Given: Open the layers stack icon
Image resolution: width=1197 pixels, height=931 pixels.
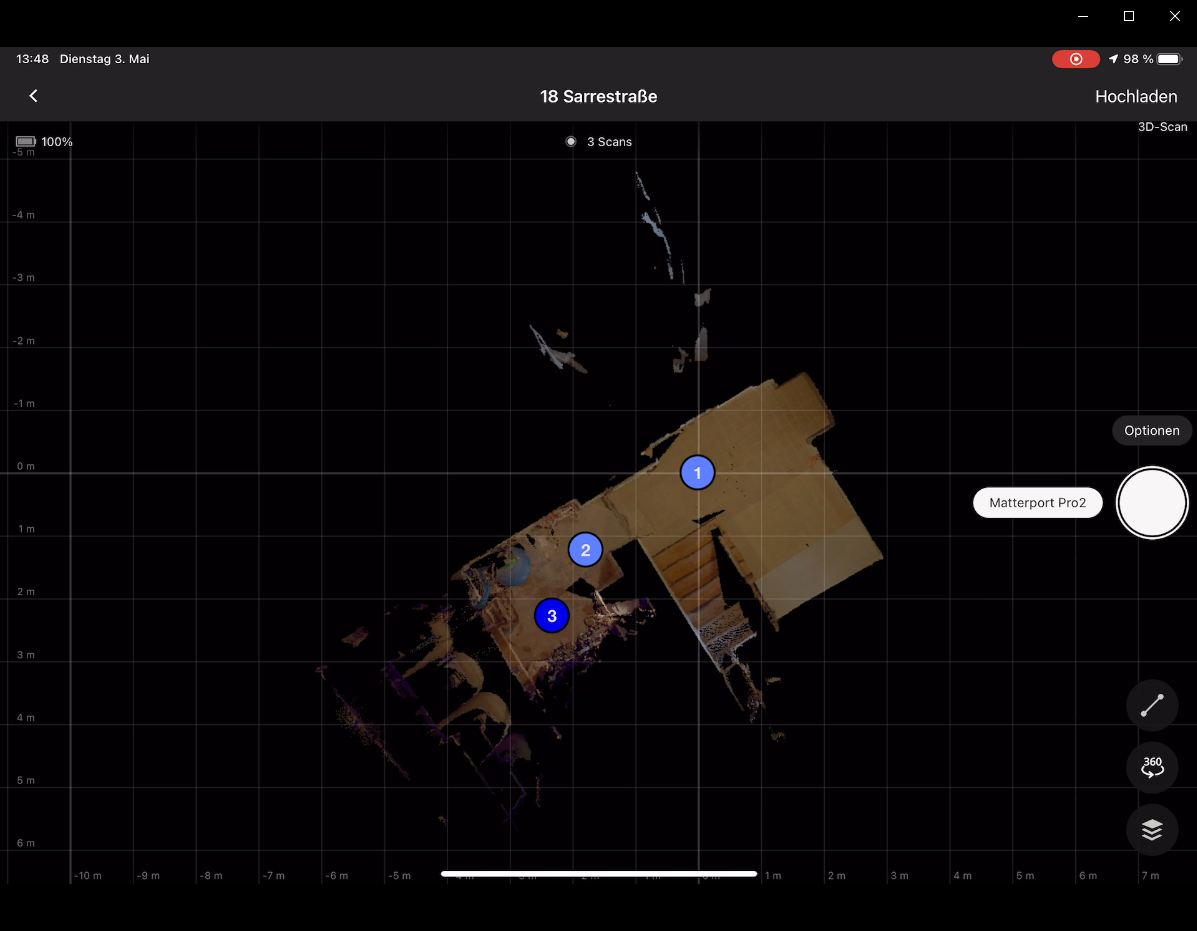Looking at the screenshot, I should [x=1151, y=830].
